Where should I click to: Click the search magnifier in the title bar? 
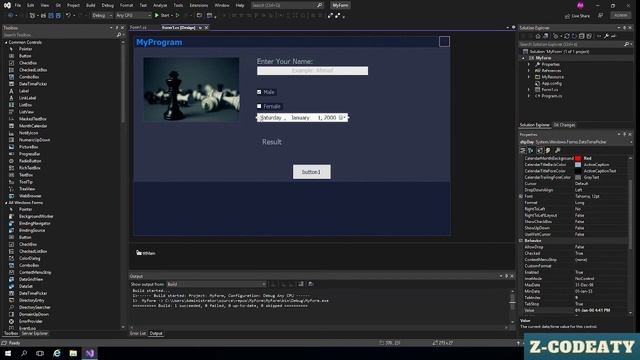point(320,5)
